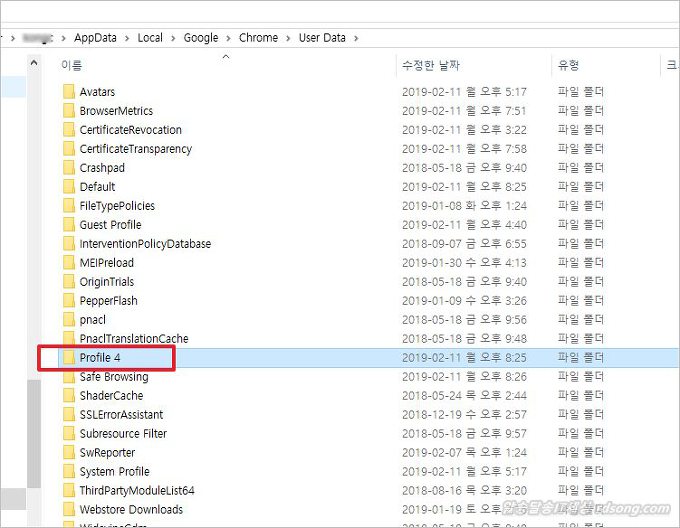
Task: Open the dropdown arrow after Chrome breadcrumb
Action: point(288,38)
